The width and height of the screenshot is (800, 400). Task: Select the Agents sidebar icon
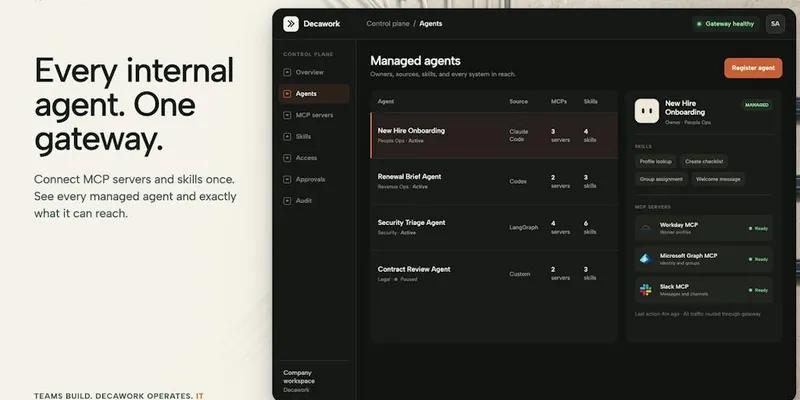click(x=287, y=94)
